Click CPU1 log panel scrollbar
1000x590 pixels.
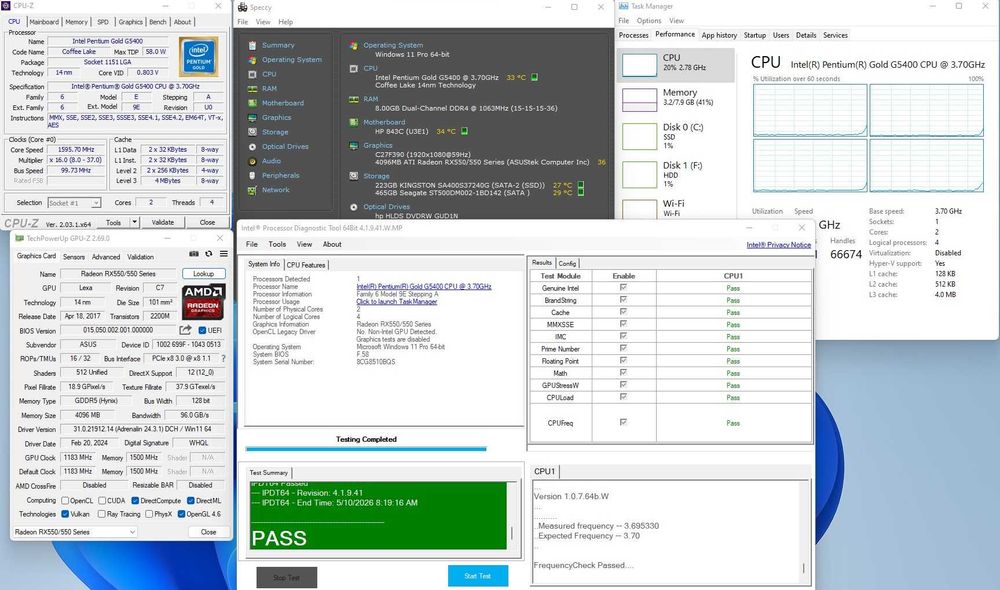pos(804,532)
